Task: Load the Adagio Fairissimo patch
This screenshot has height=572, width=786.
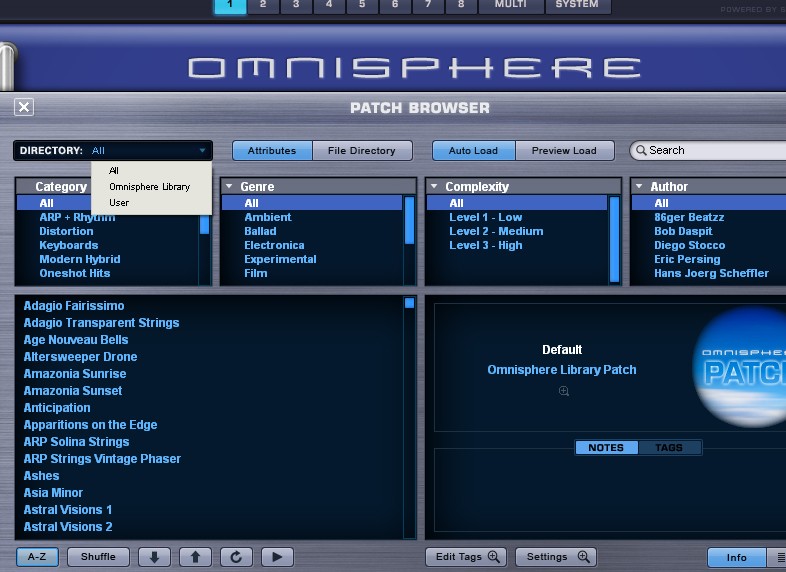Action: click(x=74, y=306)
